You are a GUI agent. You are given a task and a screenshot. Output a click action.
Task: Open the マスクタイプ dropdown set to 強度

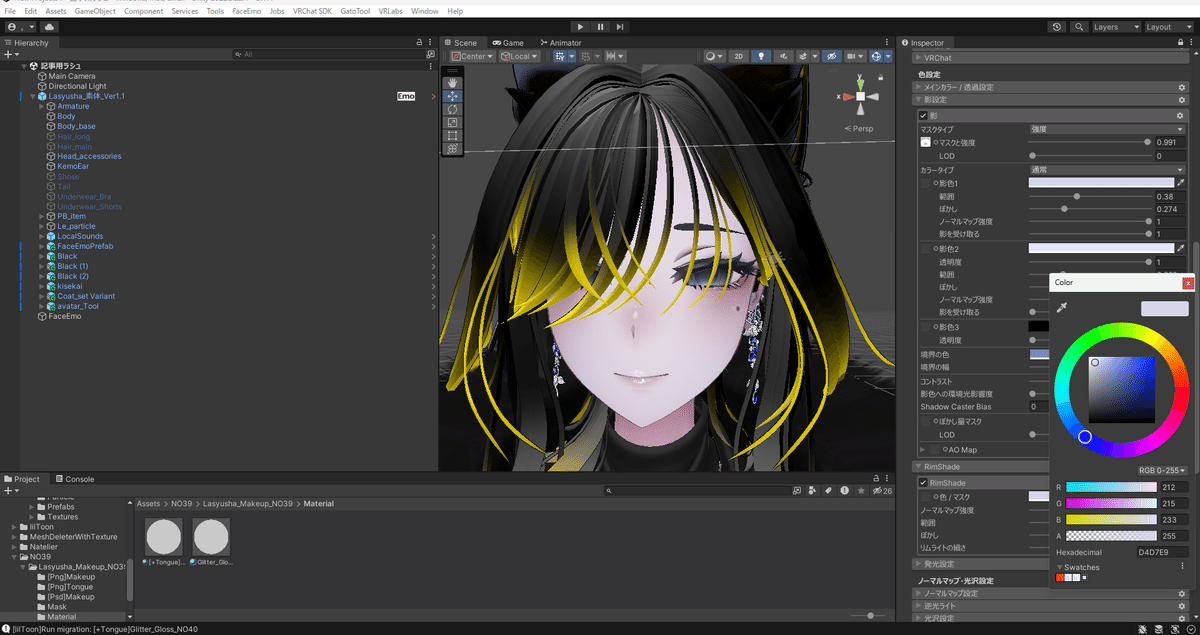1108,129
